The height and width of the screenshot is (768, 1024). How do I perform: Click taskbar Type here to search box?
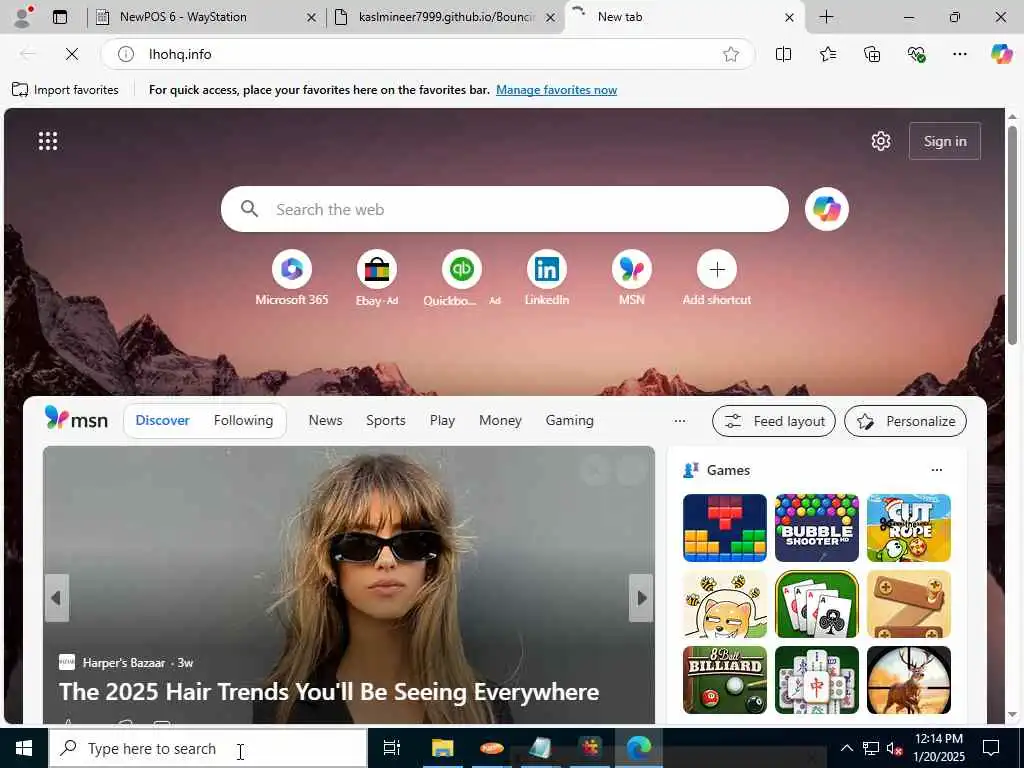[x=208, y=748]
